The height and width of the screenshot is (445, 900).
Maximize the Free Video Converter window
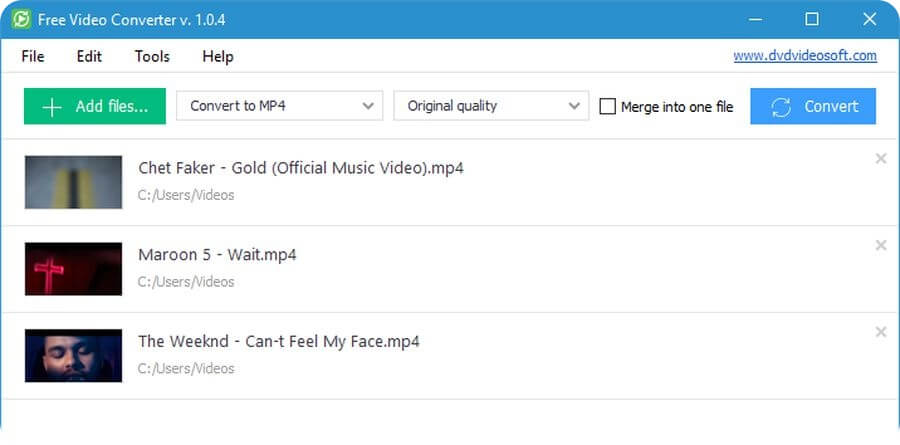[x=812, y=20]
